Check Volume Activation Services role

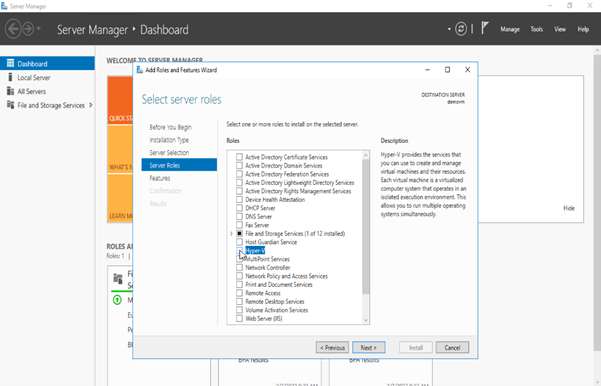tap(239, 310)
